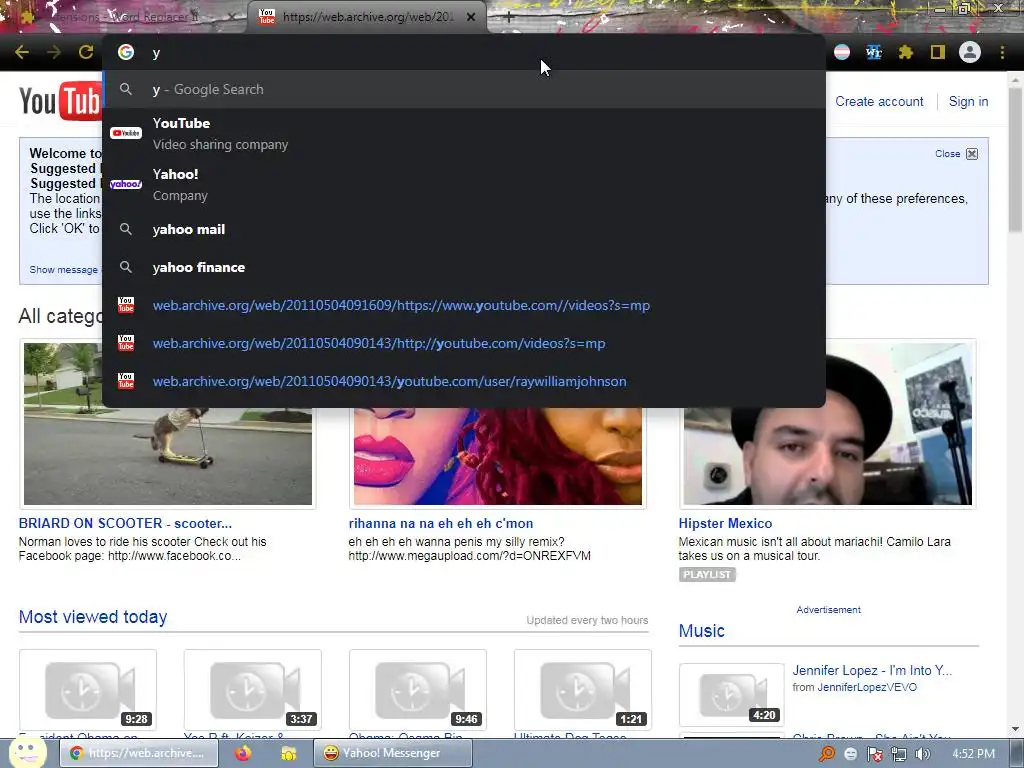1024x768 pixels.
Task: Click the striped flag extension icon
Action: (x=842, y=52)
